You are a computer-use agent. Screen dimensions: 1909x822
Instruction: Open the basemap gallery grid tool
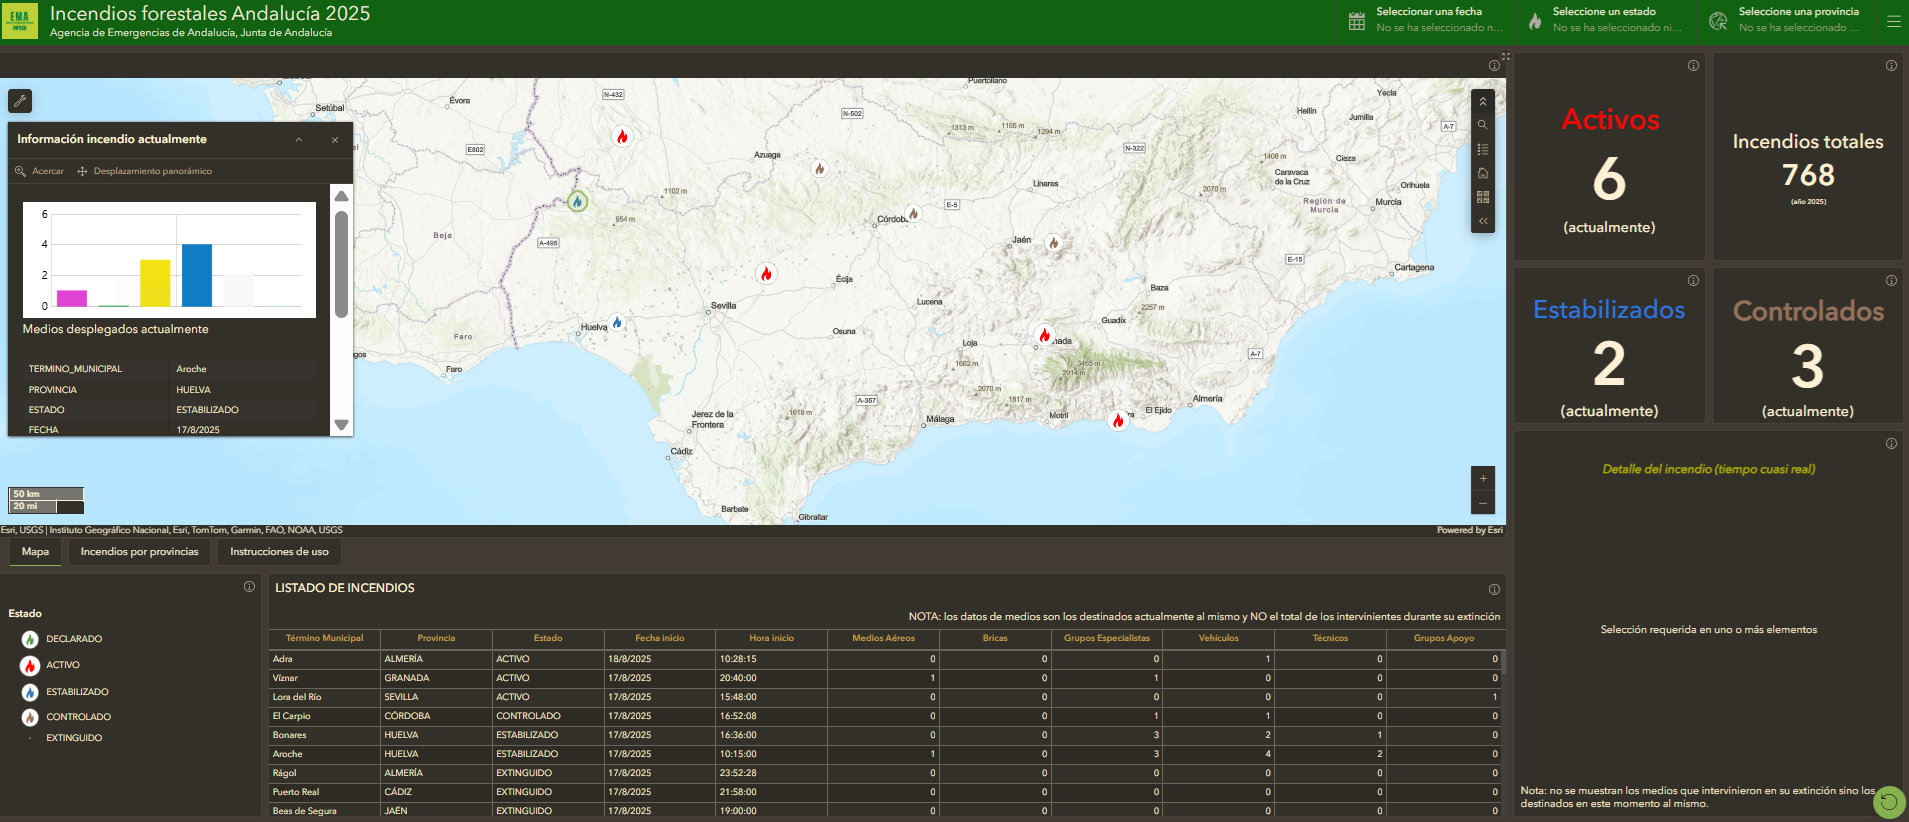(1483, 197)
